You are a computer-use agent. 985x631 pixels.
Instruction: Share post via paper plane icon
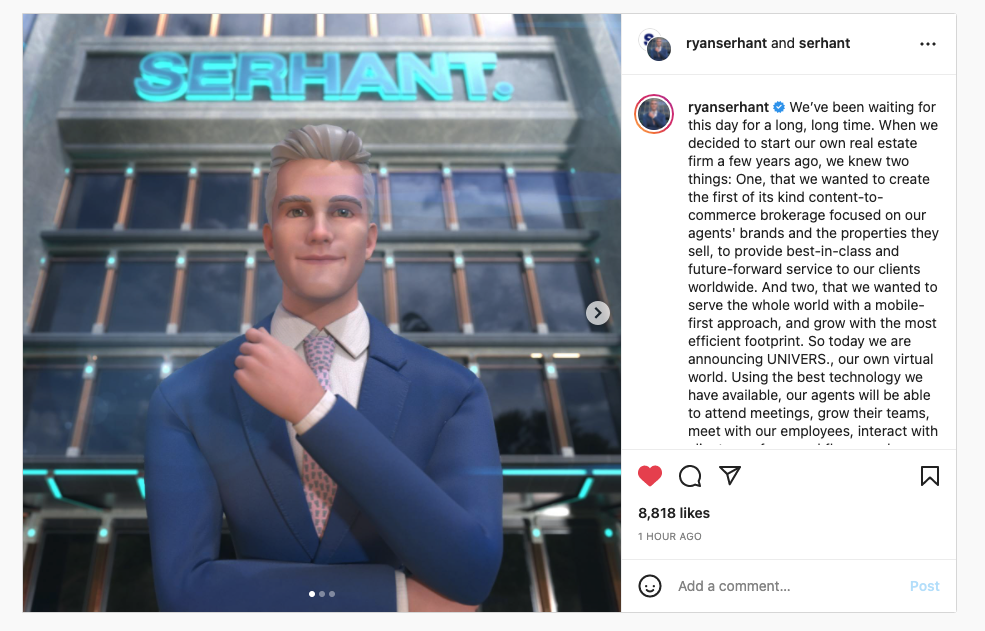[x=730, y=475]
